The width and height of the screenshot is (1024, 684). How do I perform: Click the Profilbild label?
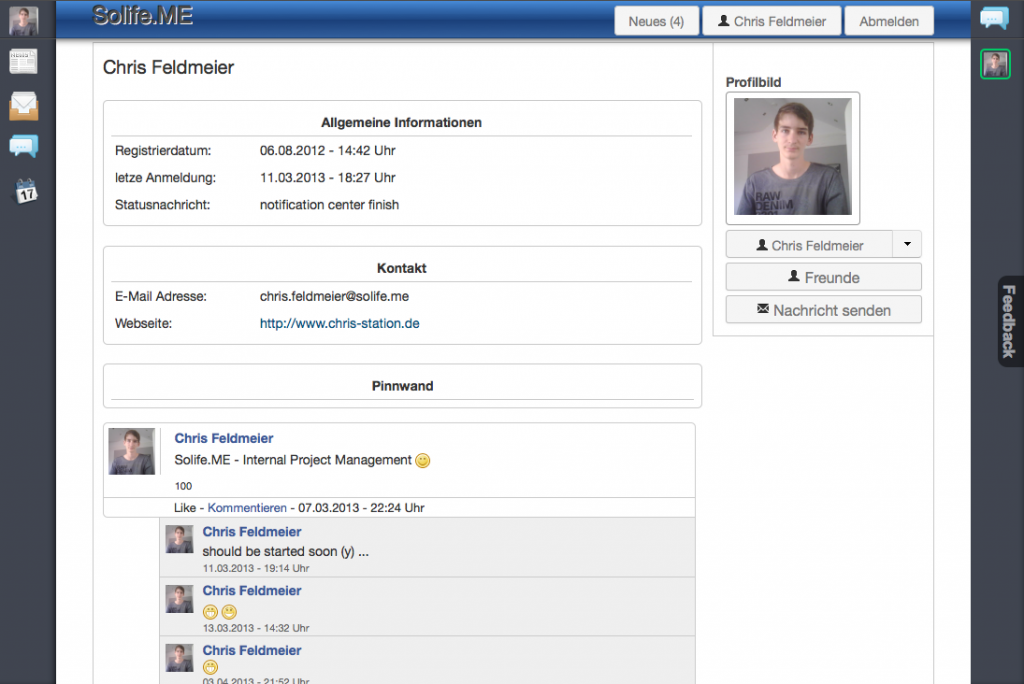[754, 82]
